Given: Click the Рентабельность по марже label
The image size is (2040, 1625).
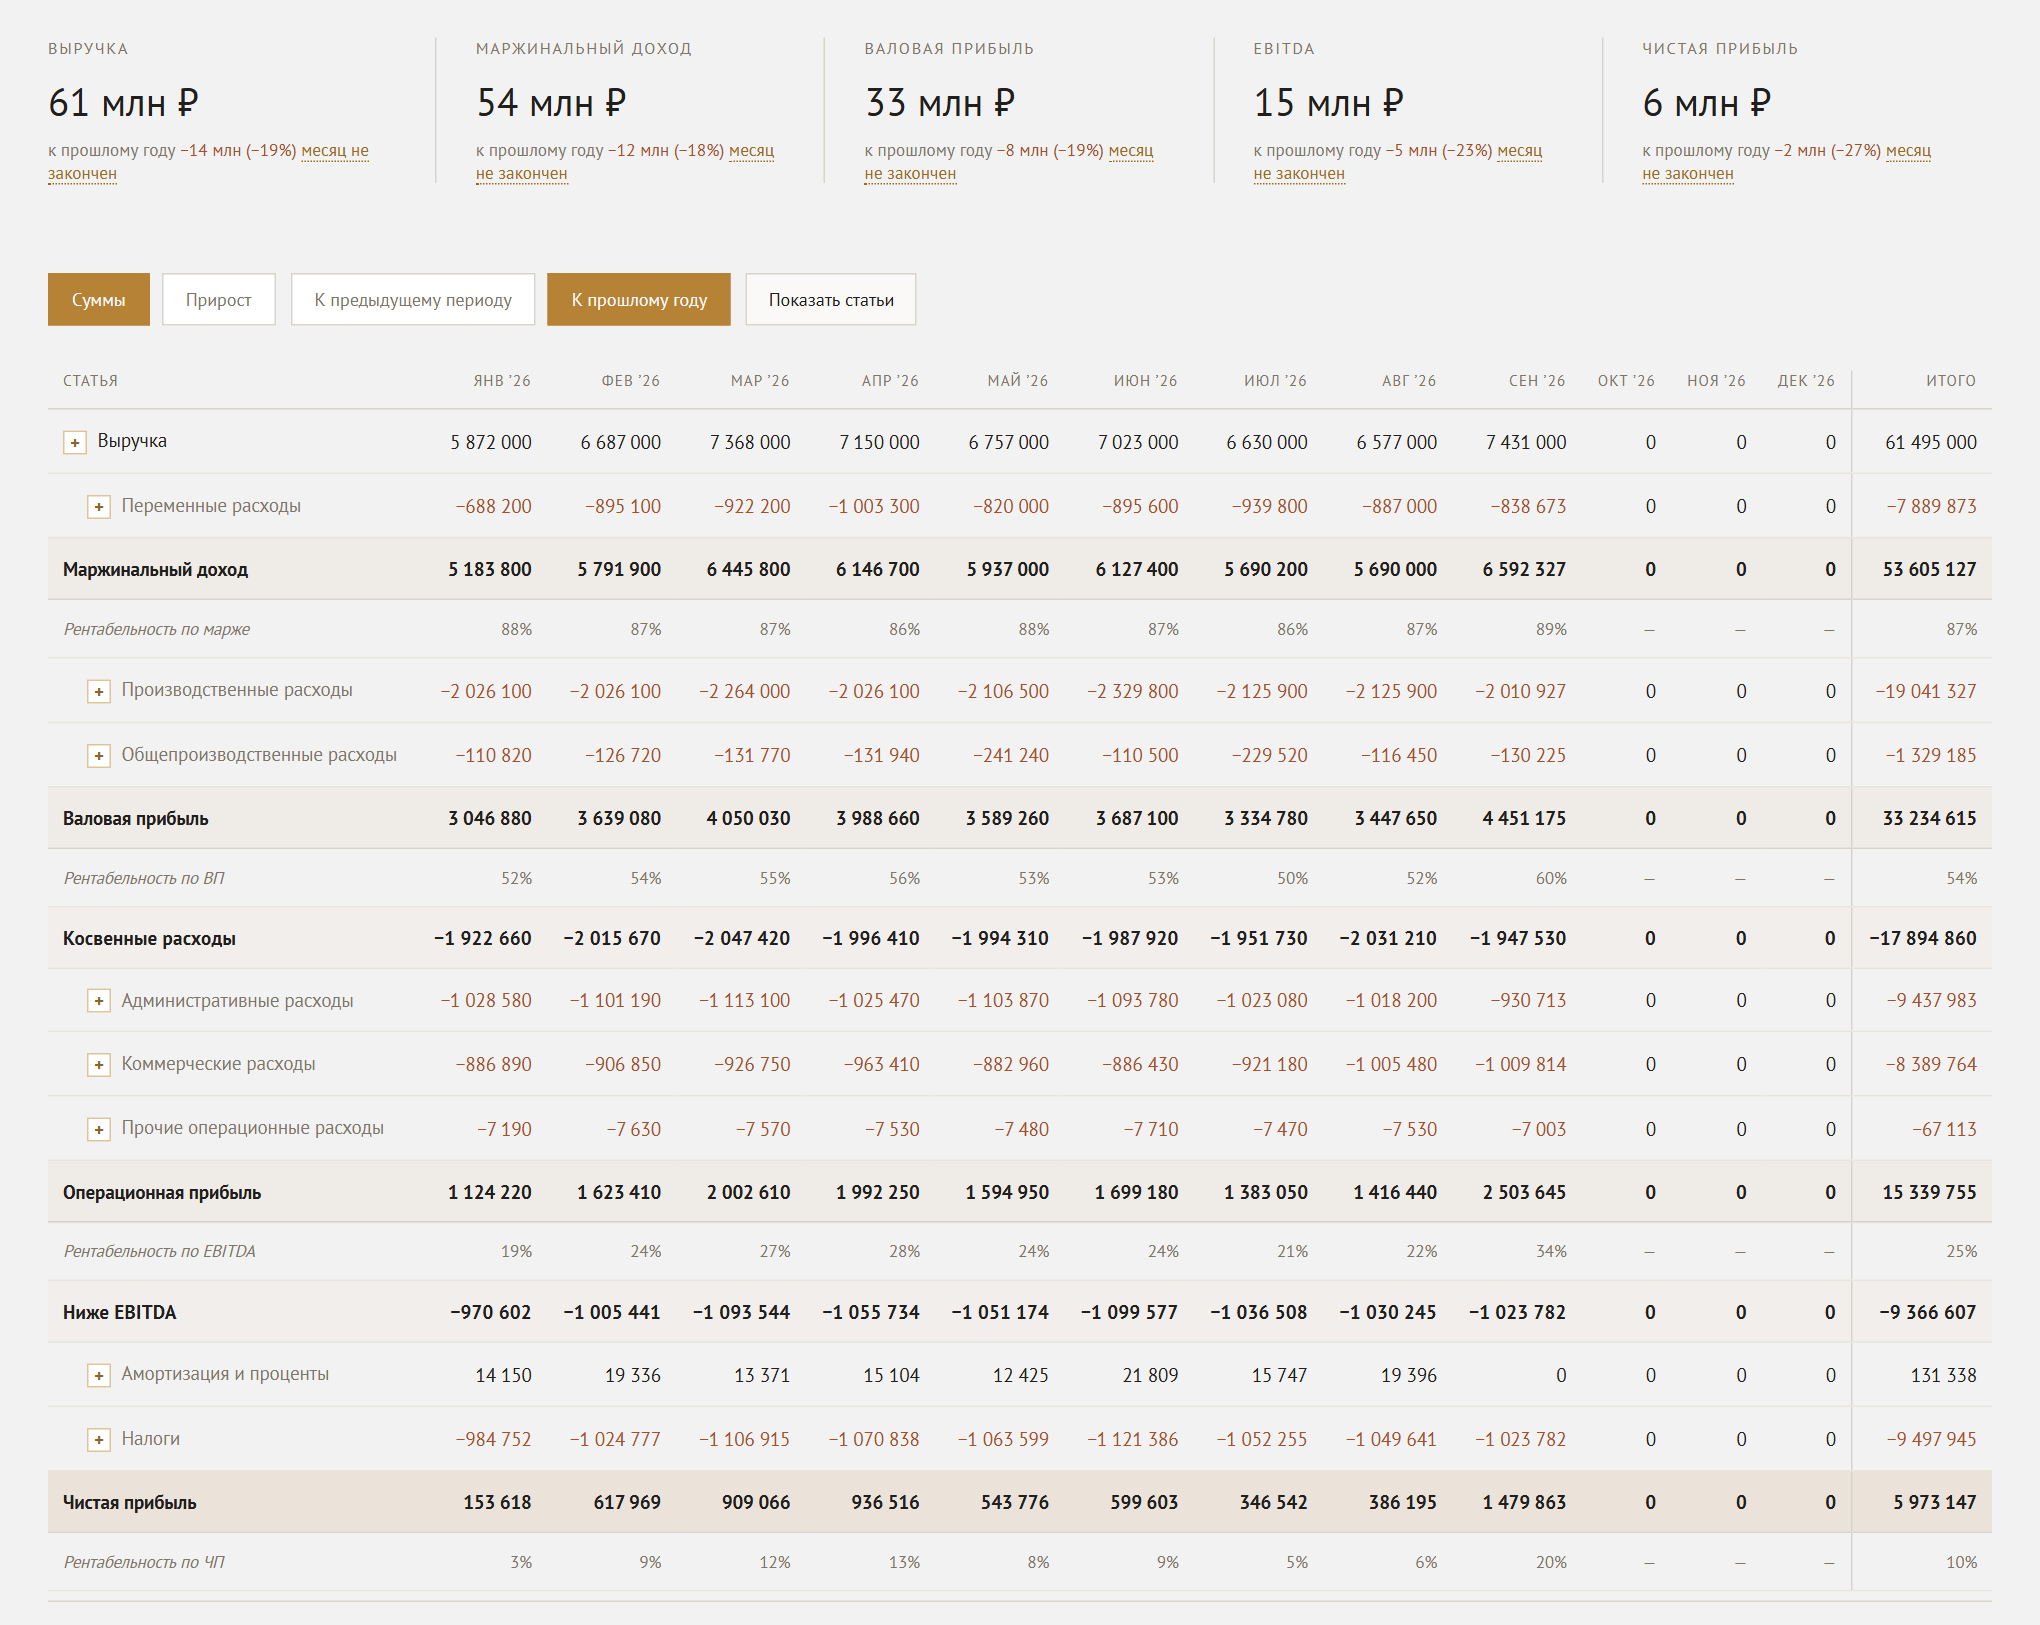Looking at the screenshot, I should tap(157, 629).
